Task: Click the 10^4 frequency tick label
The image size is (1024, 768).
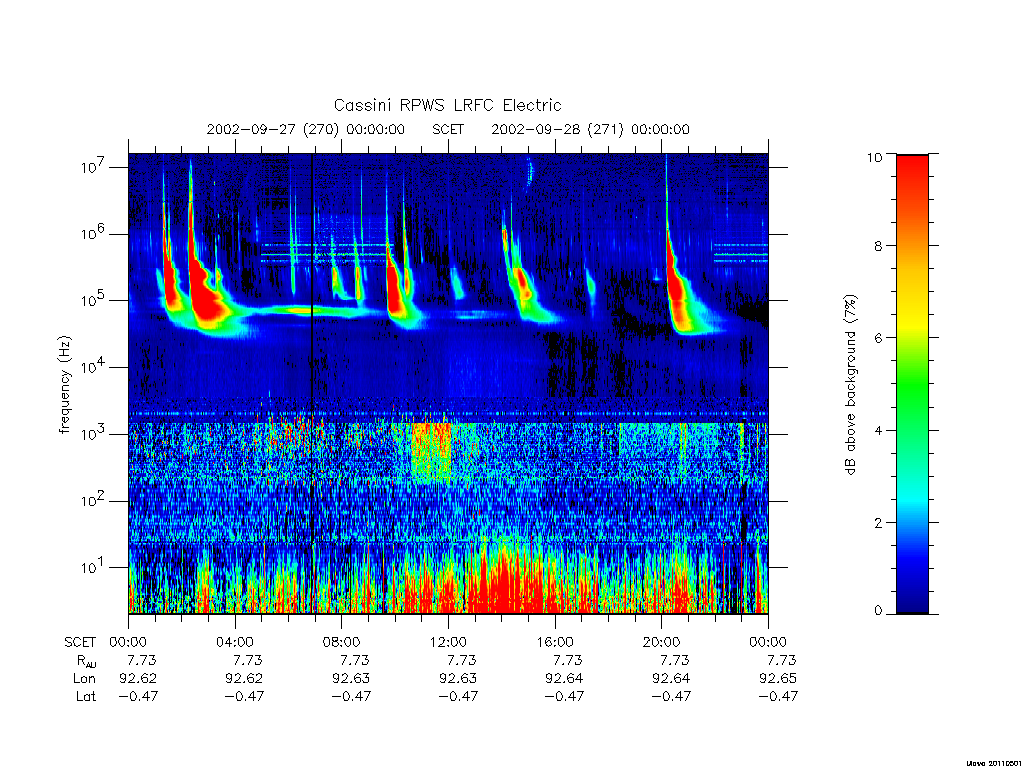Action: point(93,367)
